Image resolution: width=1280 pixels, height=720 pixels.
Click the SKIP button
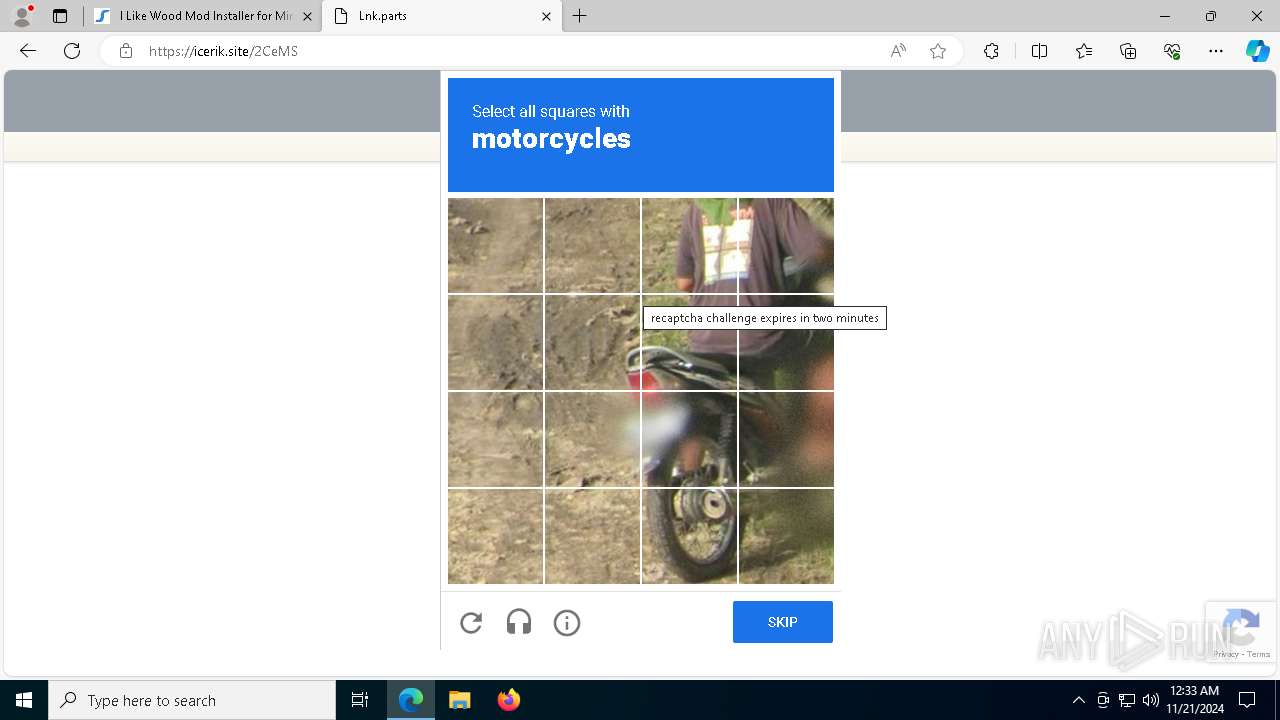pyautogui.click(x=783, y=622)
